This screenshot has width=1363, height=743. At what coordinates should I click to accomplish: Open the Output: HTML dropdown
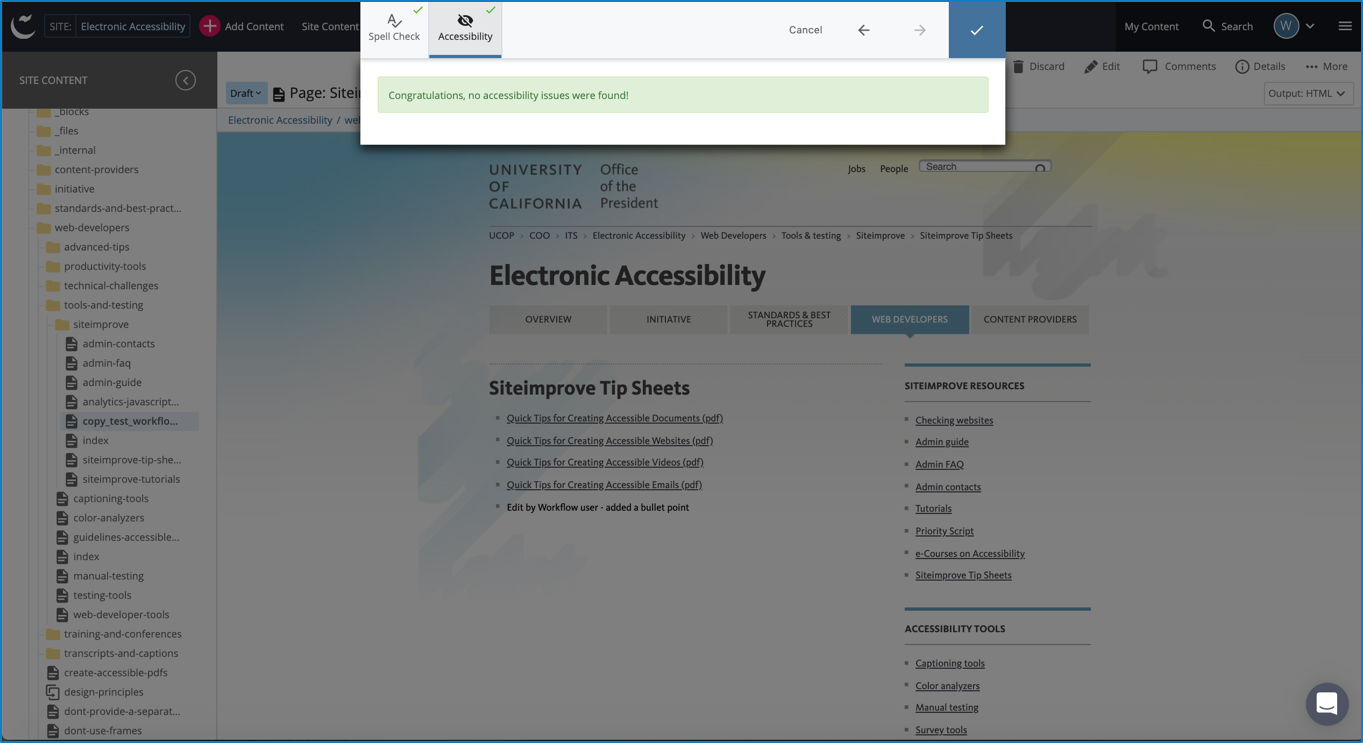pos(1308,93)
